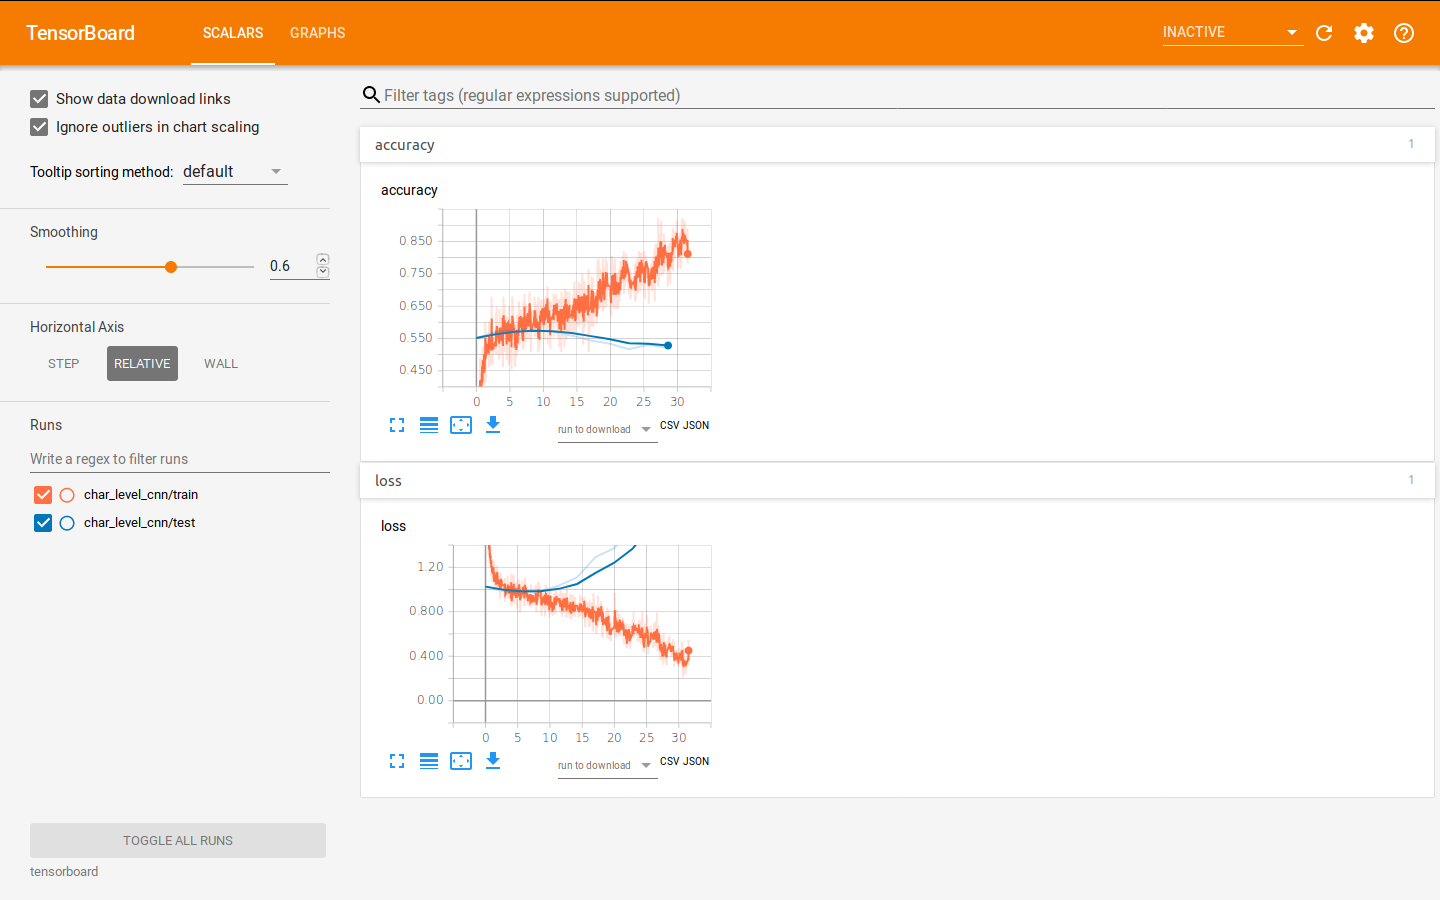Screen dimensions: 1440x900
Task: Click the smoothing value 0.6 field
Action: 291,266
